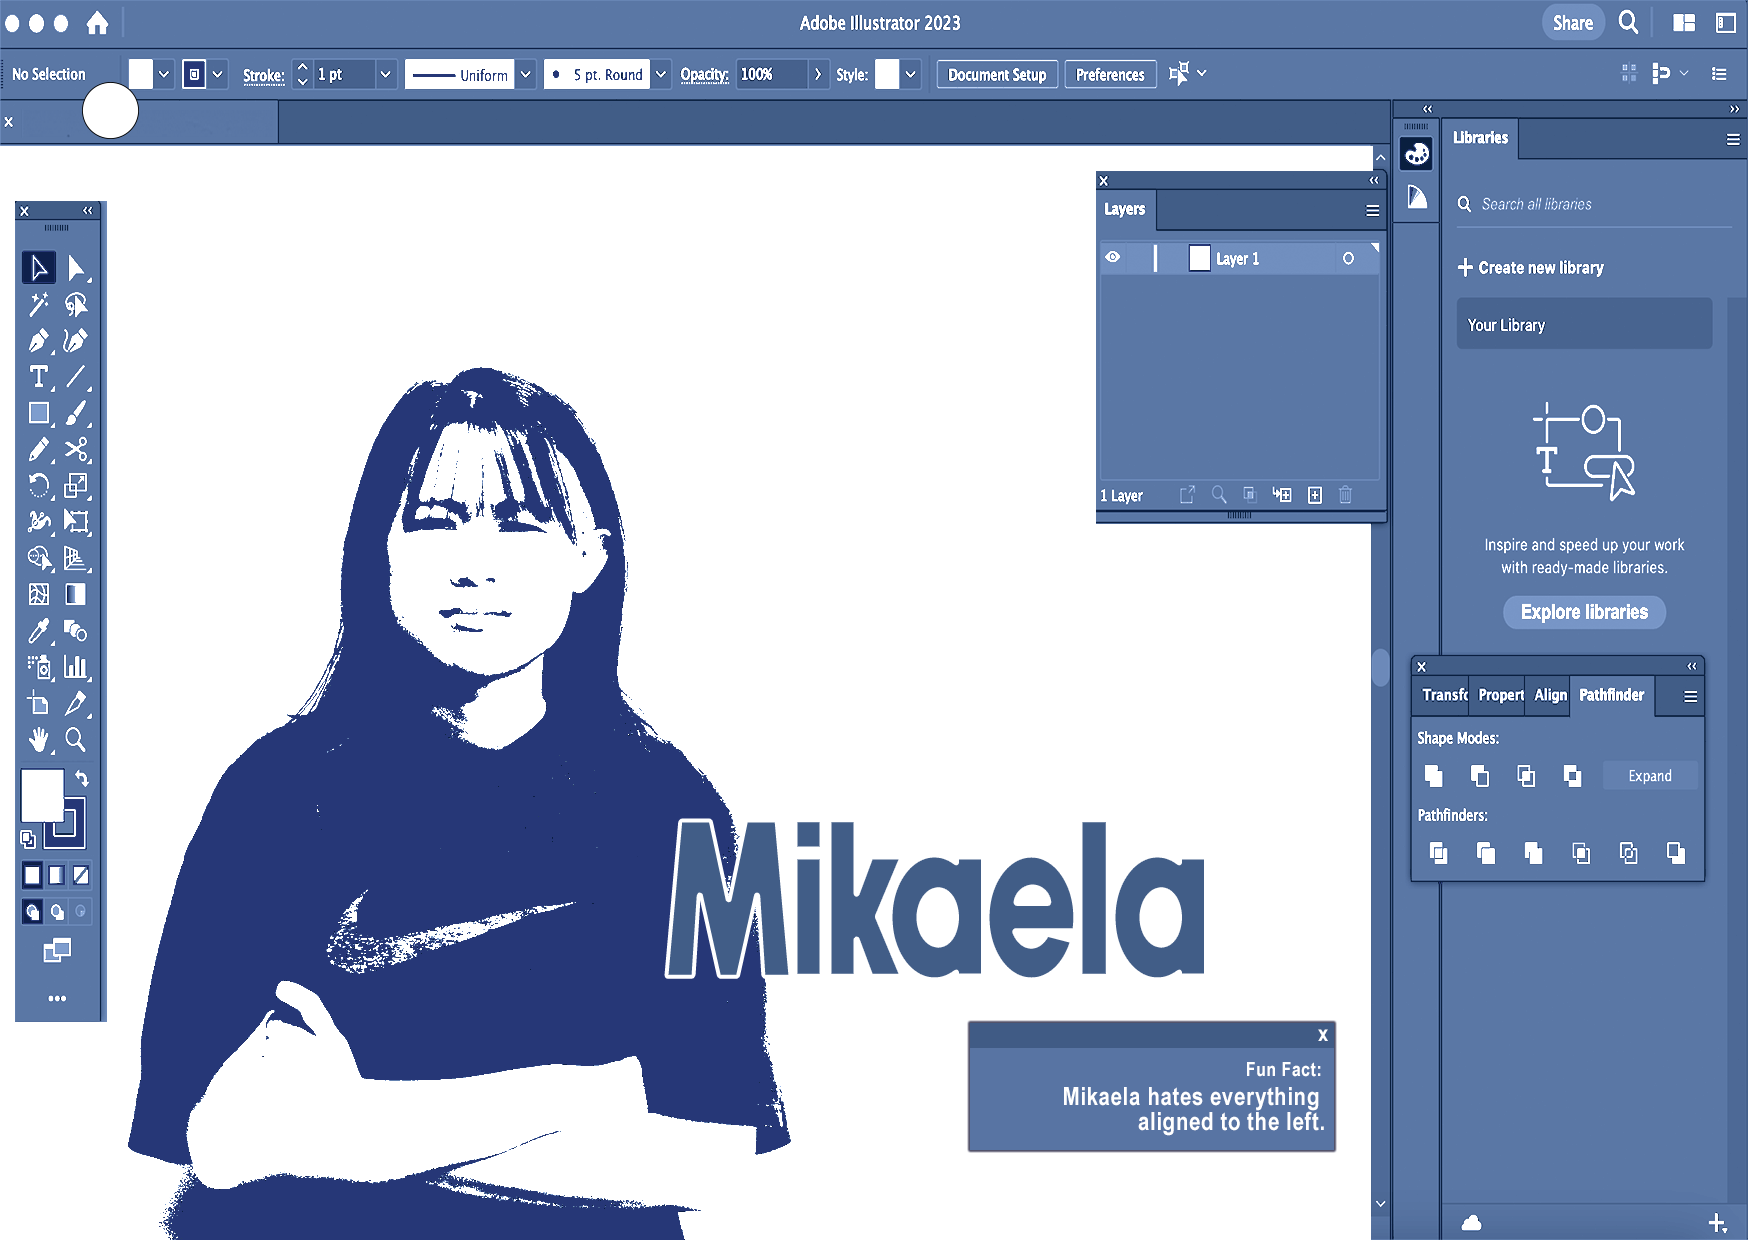Select the Scale tool
This screenshot has width=1748, height=1240.
coord(76,486)
